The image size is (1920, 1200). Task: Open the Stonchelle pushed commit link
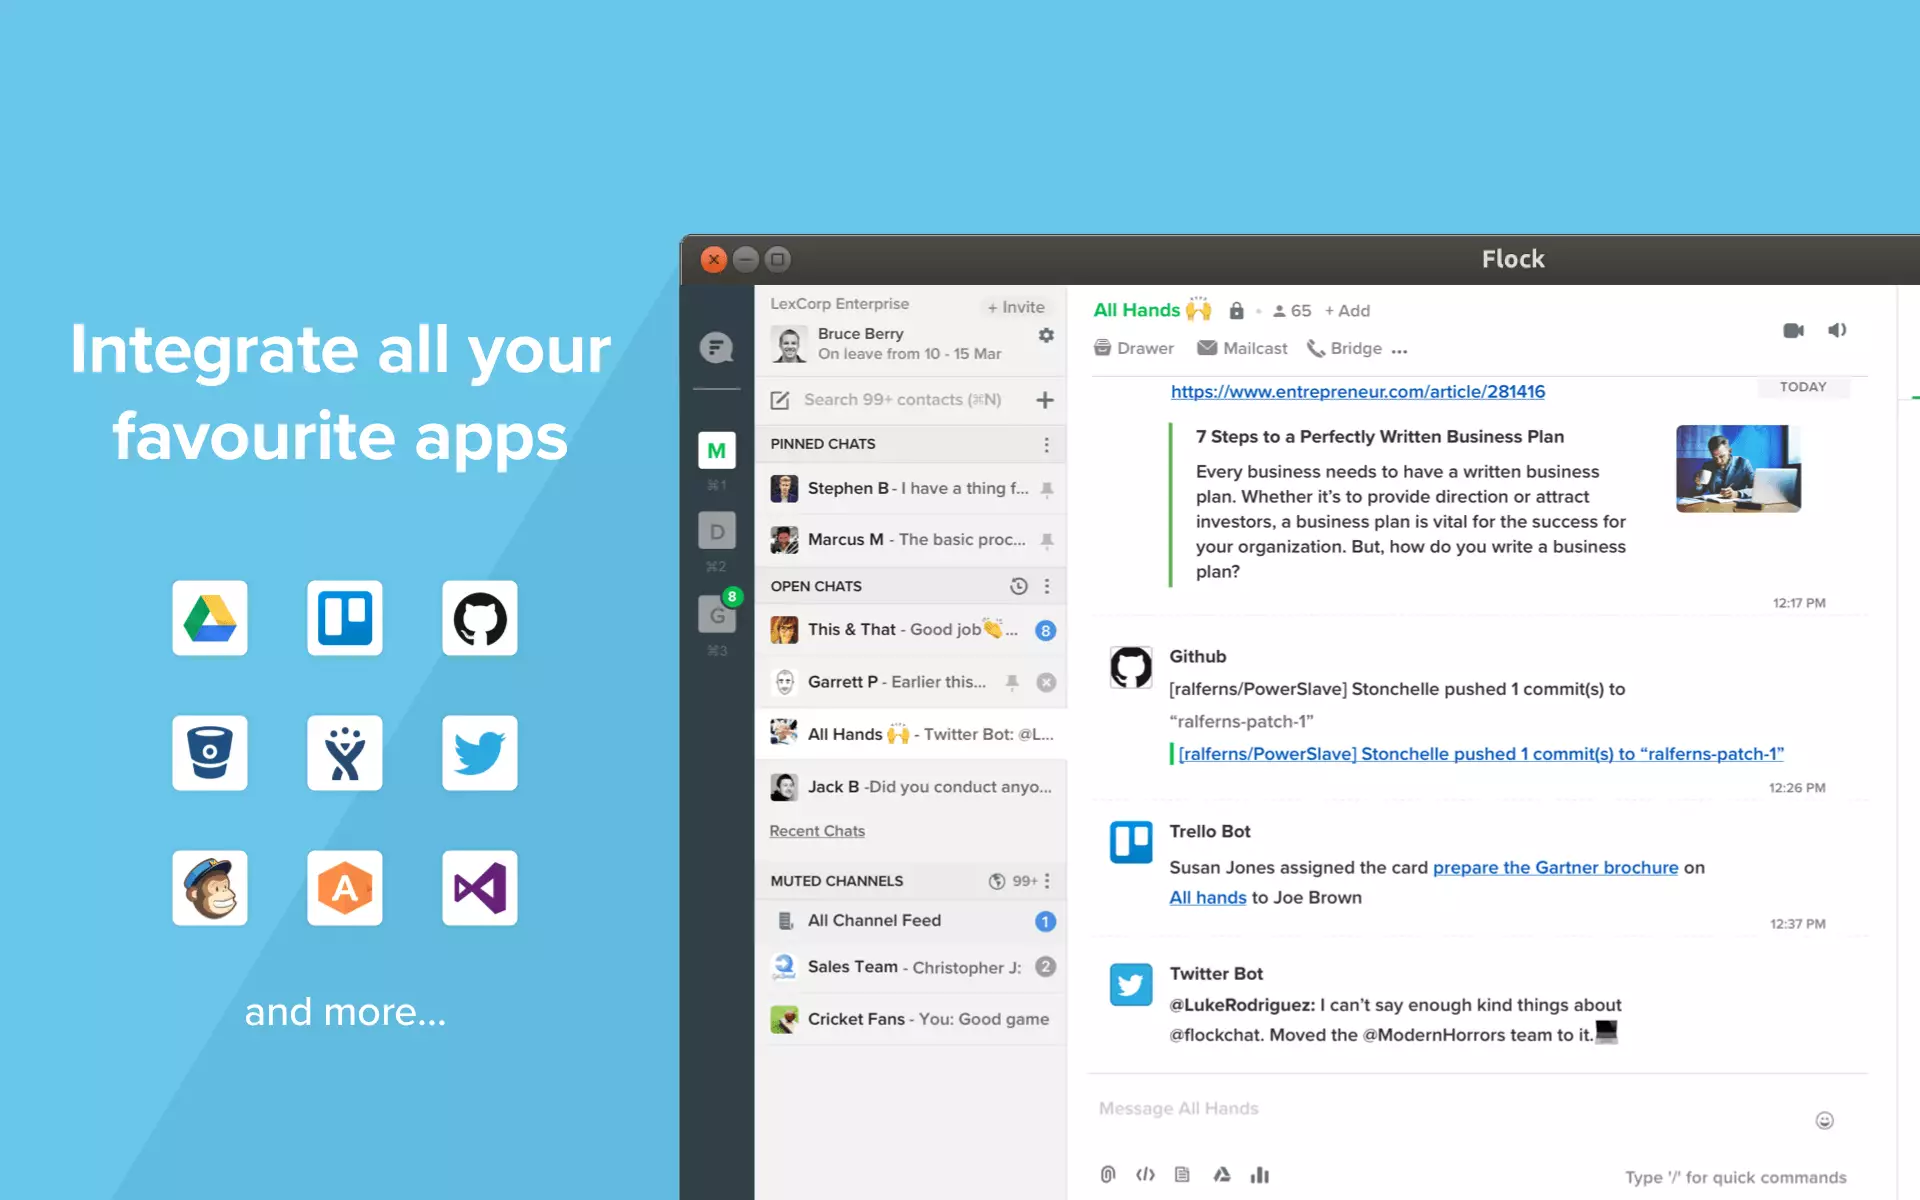(x=1481, y=754)
